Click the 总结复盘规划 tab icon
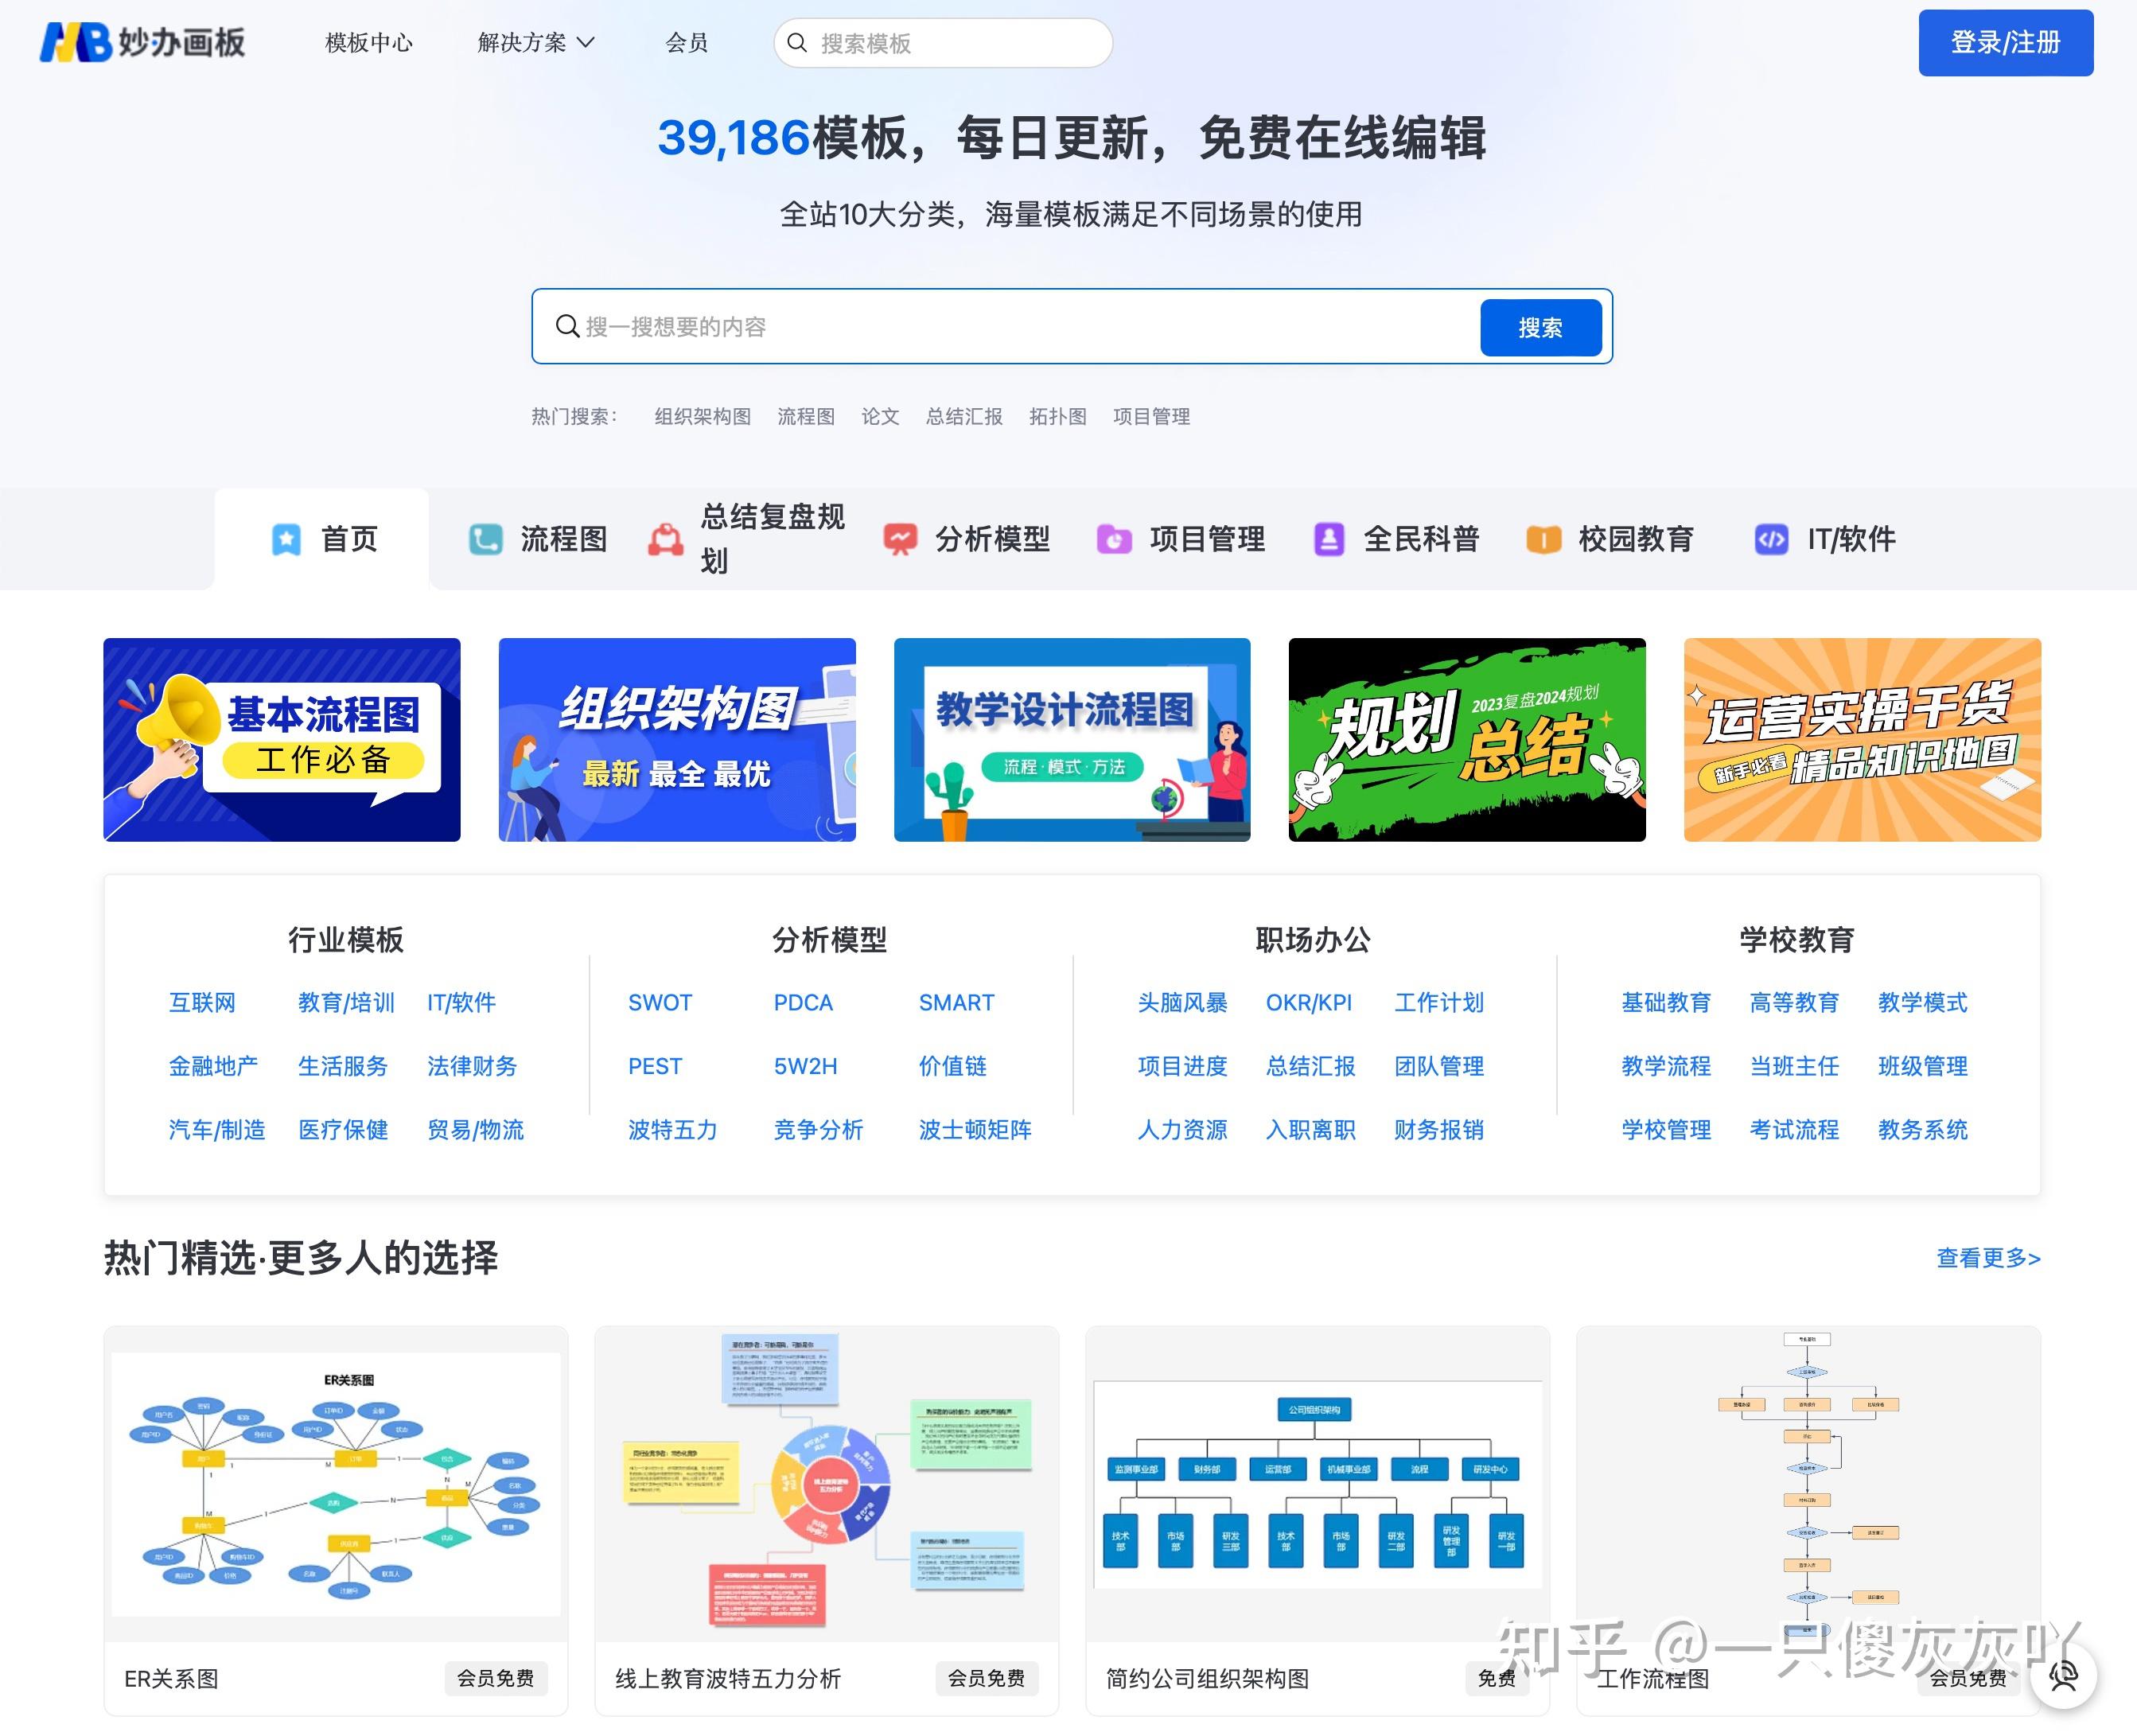 pos(665,539)
